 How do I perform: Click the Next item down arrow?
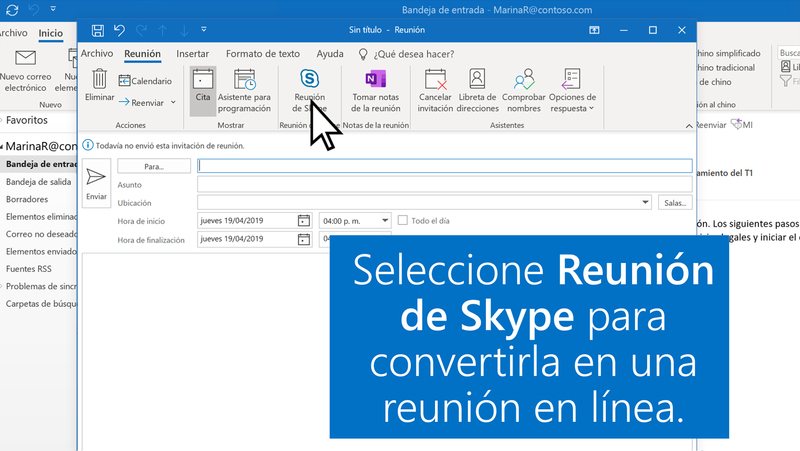tap(184, 31)
